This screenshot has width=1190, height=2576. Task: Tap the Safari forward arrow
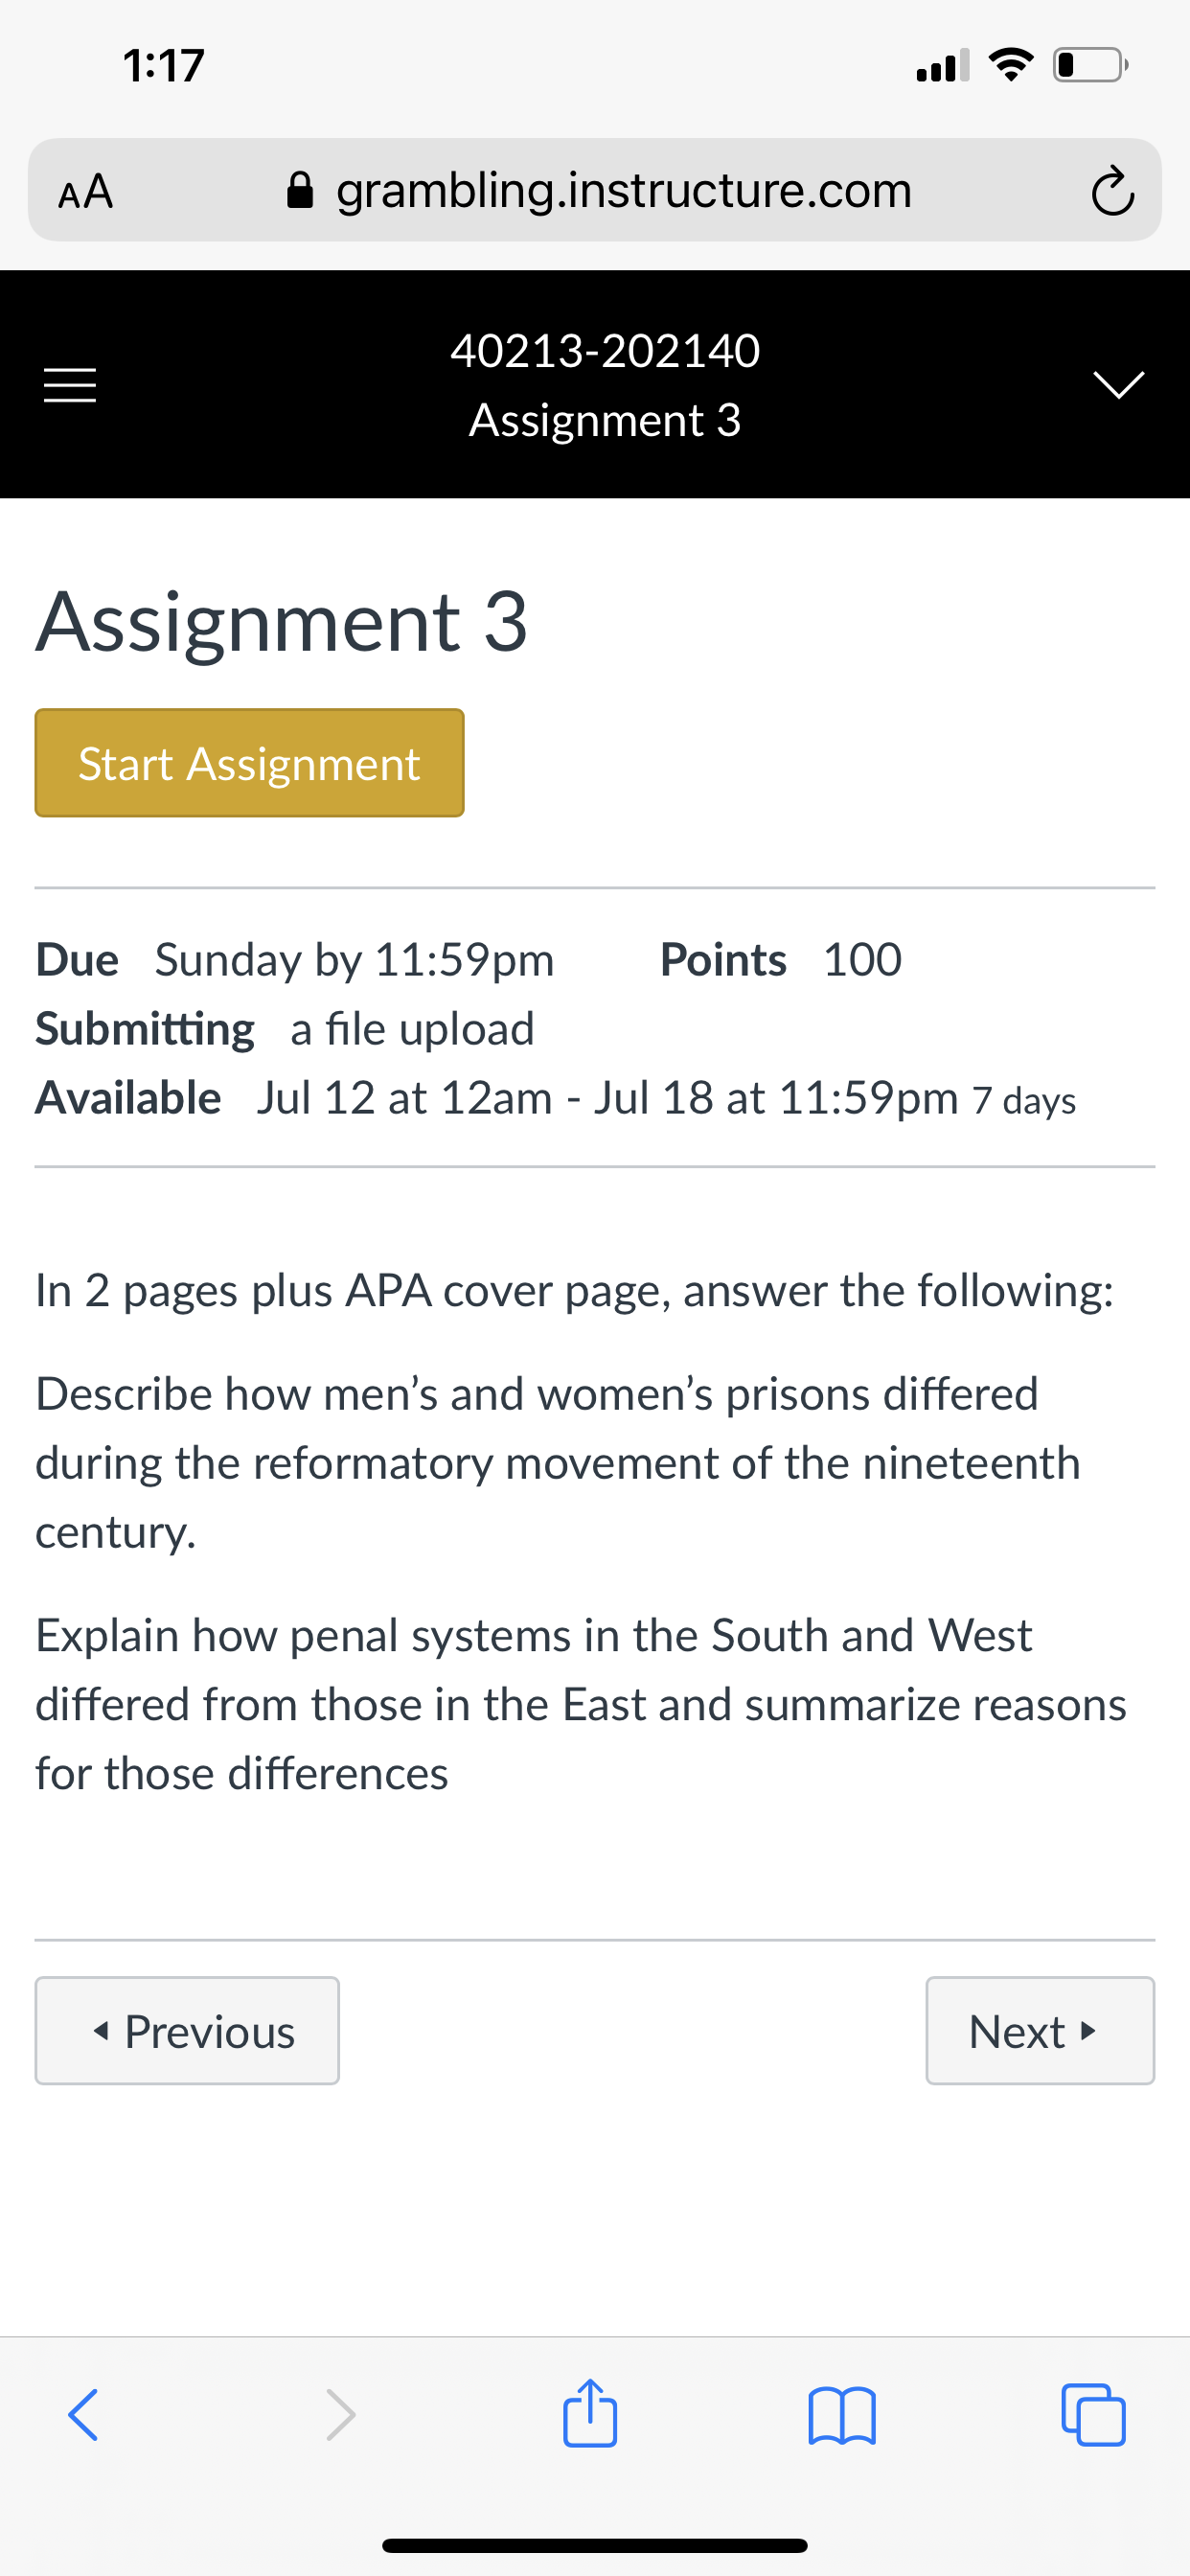pyautogui.click(x=341, y=2415)
